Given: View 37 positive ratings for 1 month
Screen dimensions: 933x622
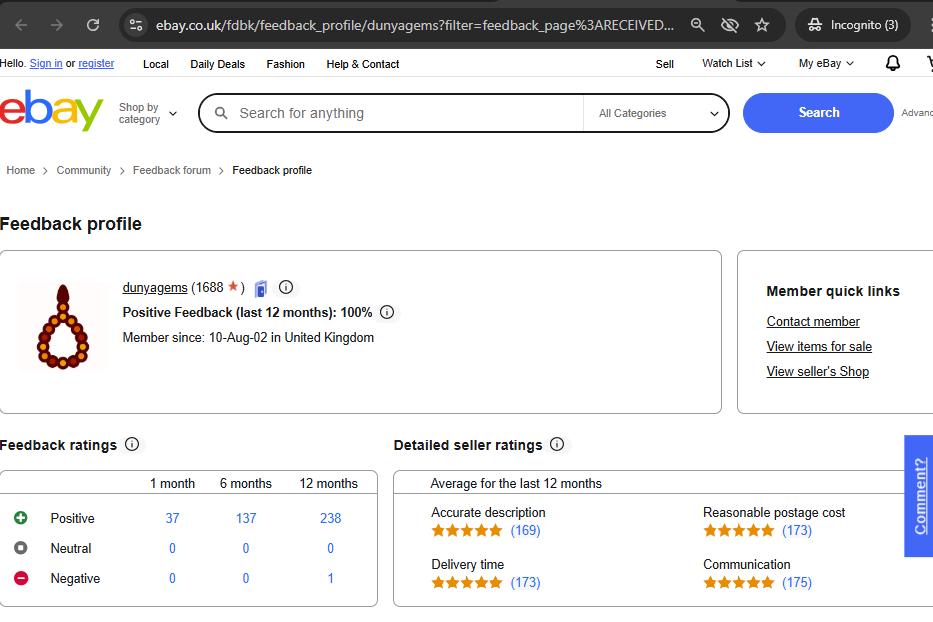Looking at the screenshot, I should tap(173, 518).
